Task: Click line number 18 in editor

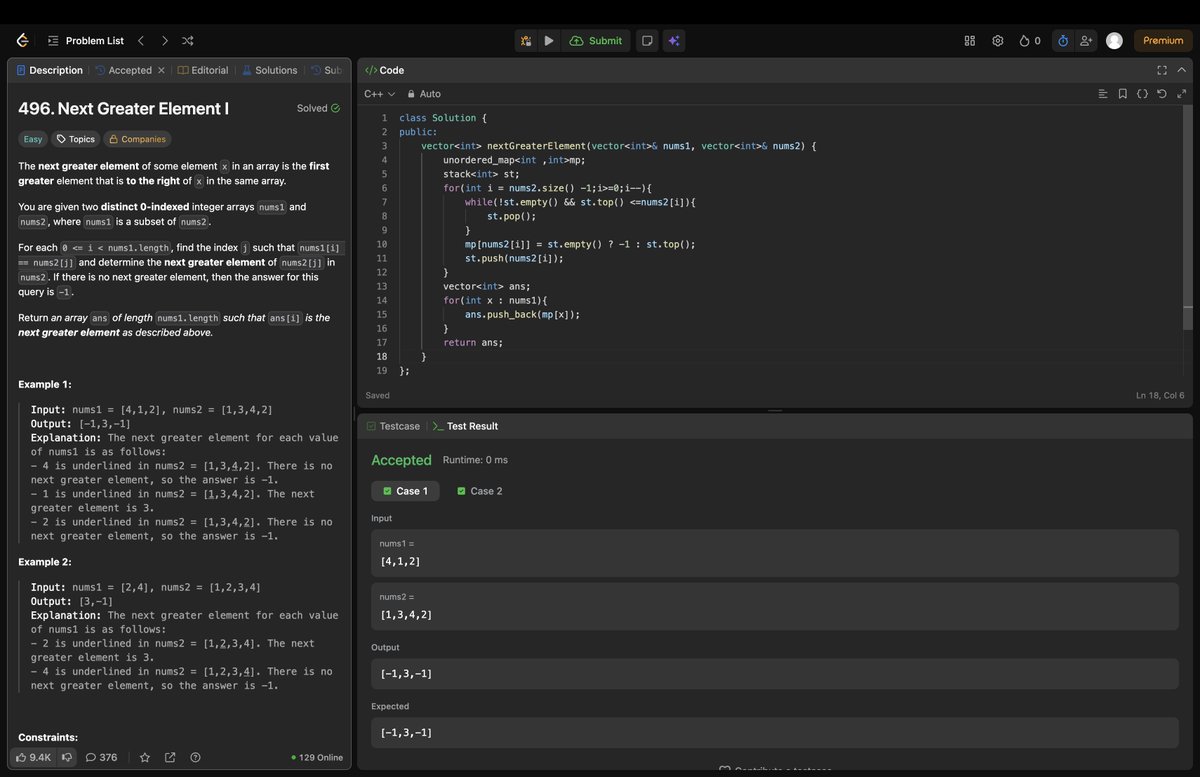Action: [382, 356]
